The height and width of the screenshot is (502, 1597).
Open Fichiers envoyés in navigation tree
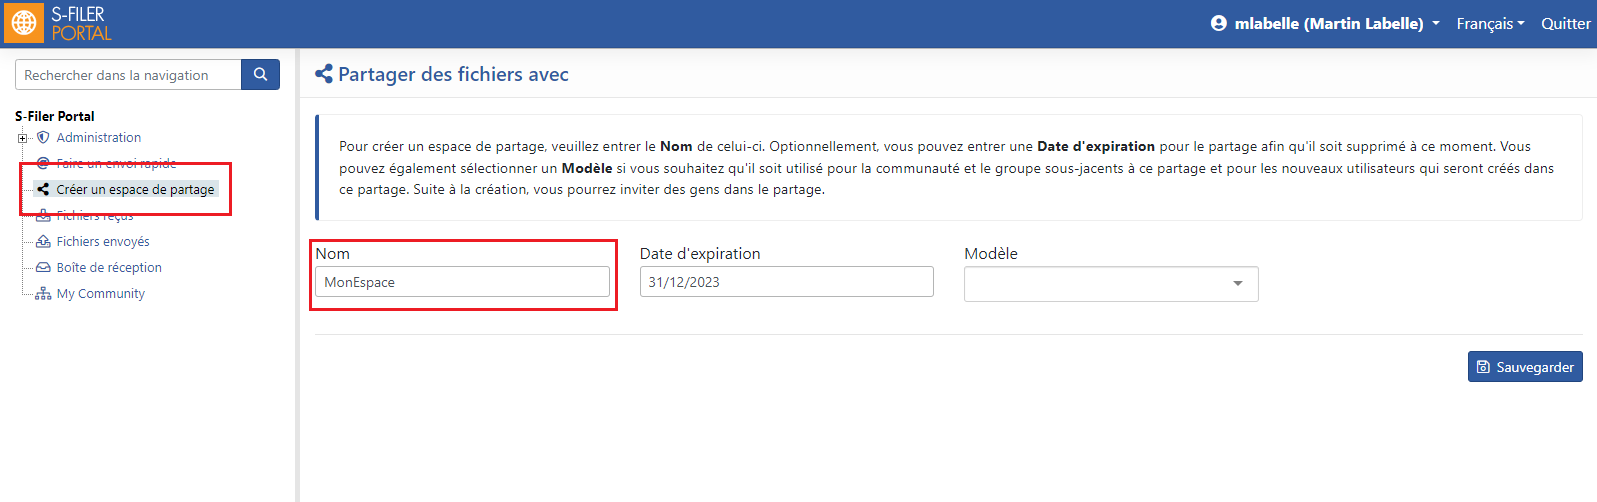click(102, 241)
